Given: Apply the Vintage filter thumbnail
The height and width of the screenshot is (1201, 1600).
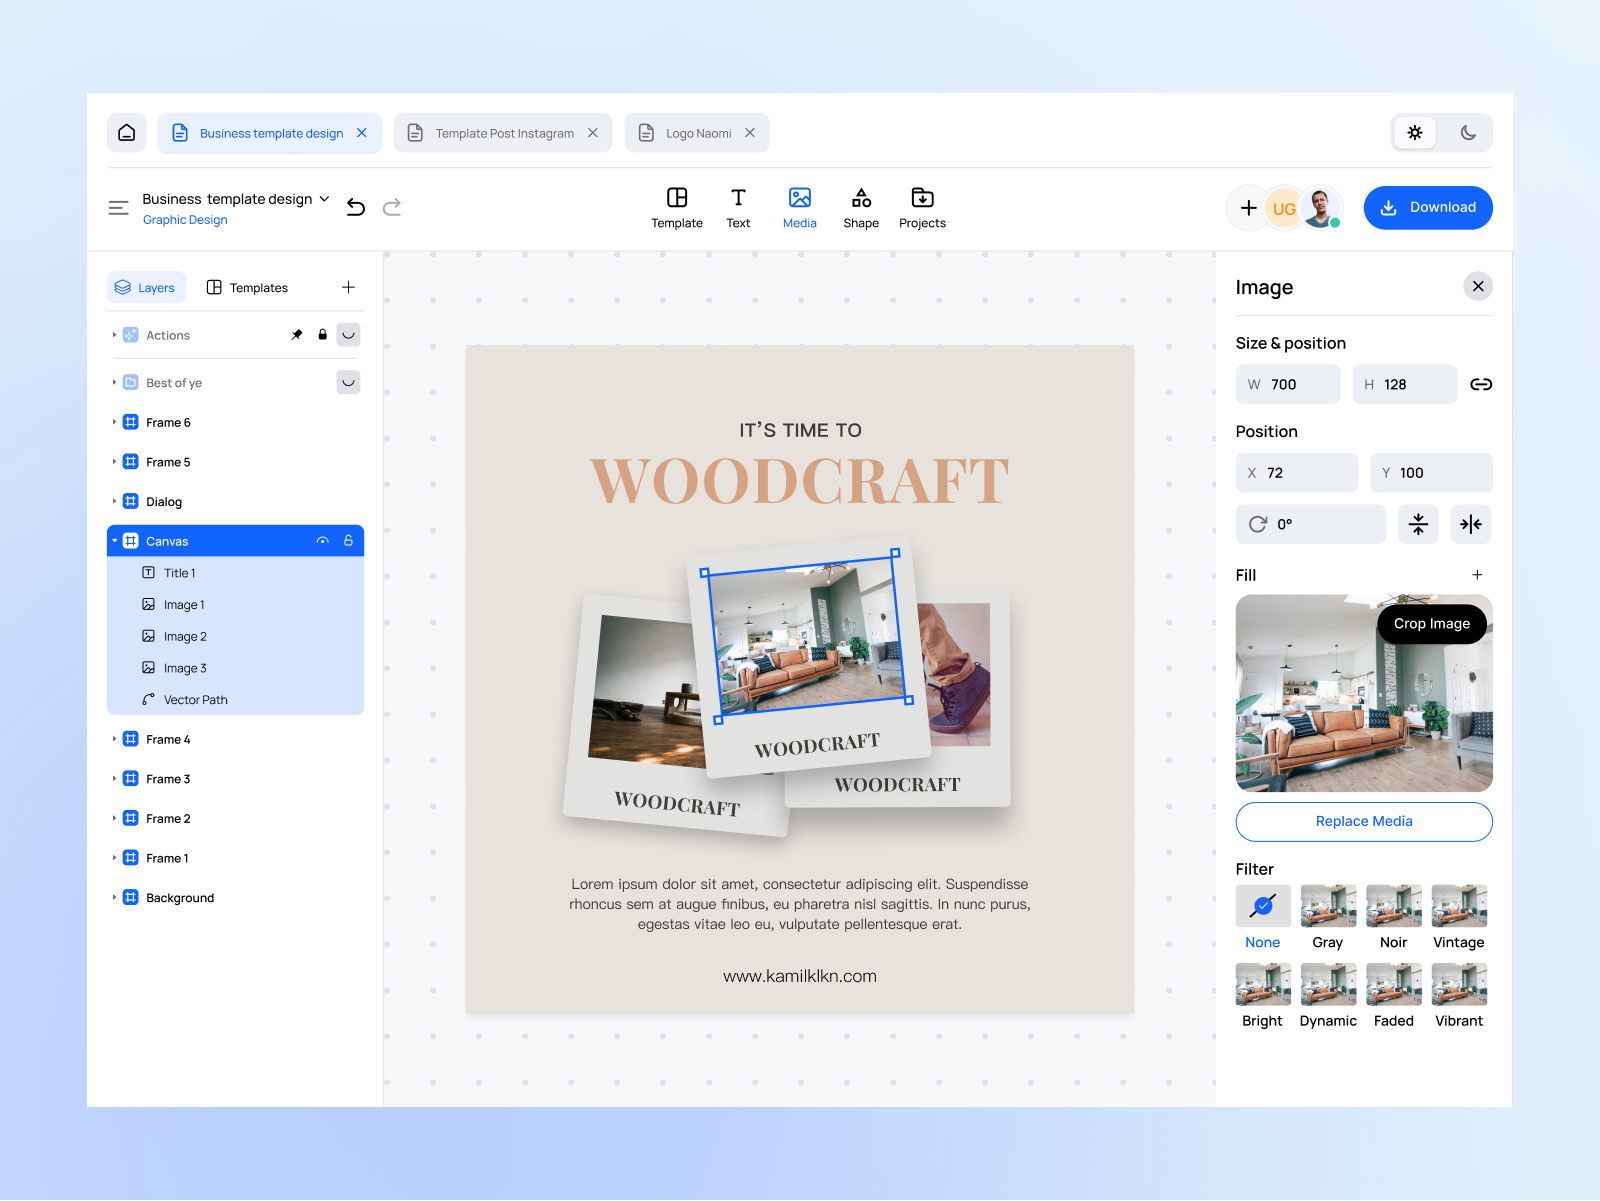Looking at the screenshot, I should point(1458,907).
